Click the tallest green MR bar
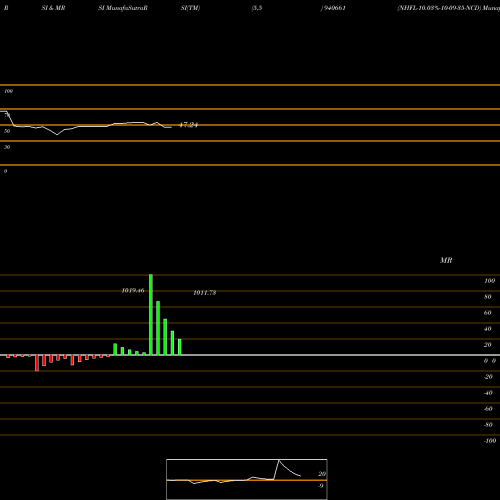This screenshot has height=500, width=500. [x=151, y=315]
